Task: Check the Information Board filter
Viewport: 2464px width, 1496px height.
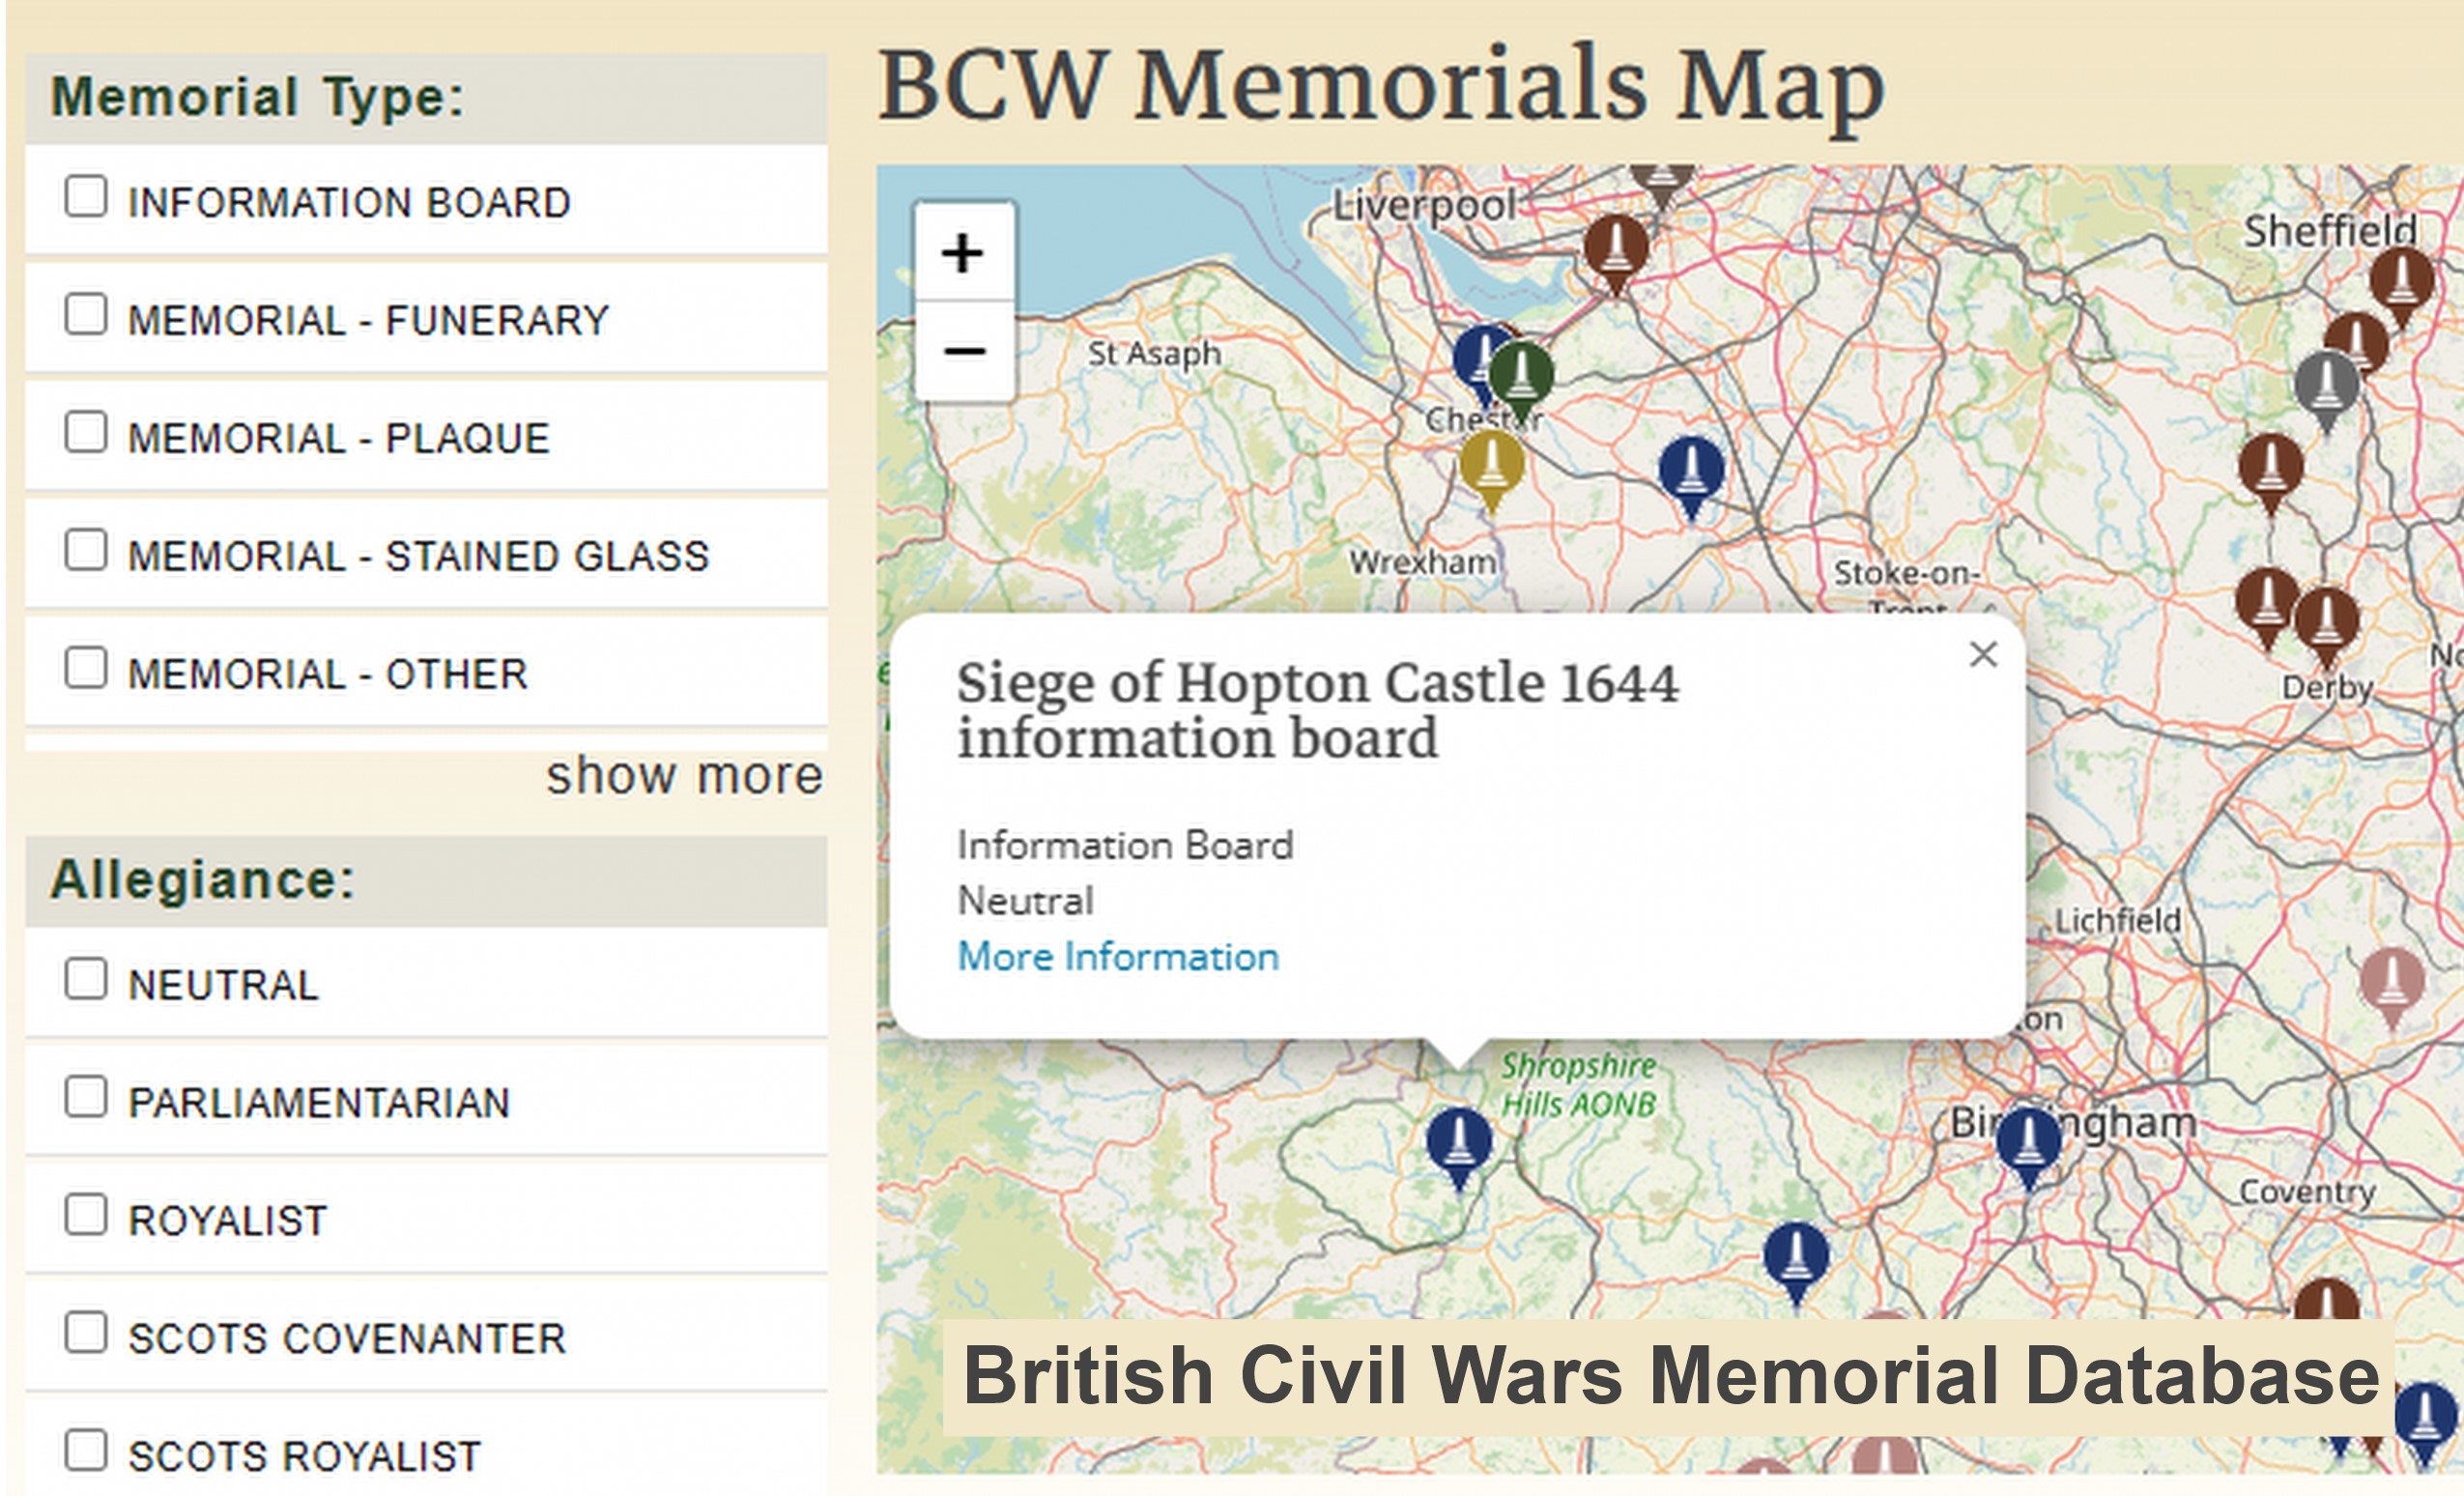Action: 86,196
